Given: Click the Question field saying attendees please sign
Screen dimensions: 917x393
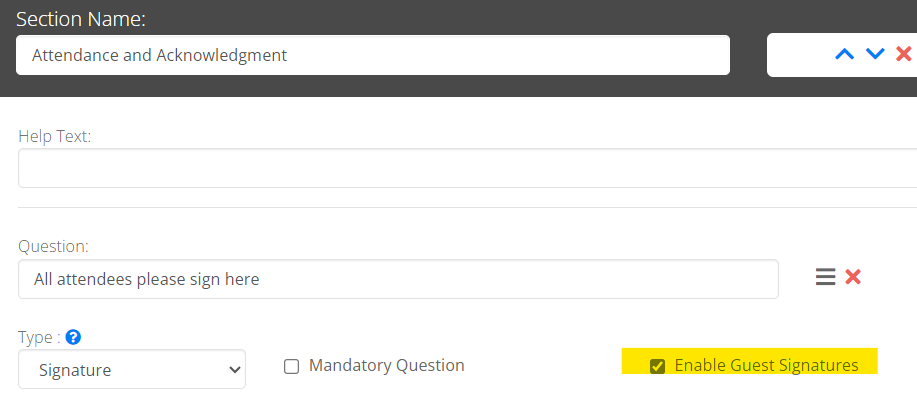Looking at the screenshot, I should [x=398, y=279].
